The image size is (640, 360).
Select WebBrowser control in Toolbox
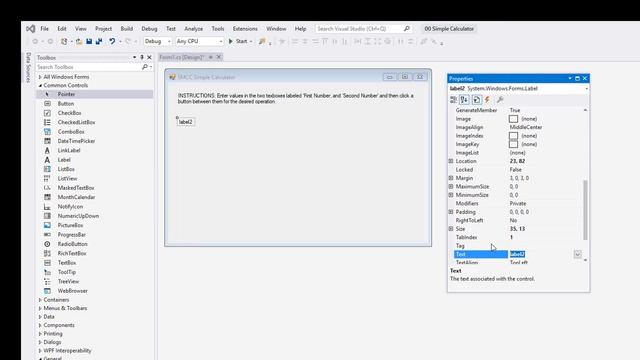pos(95,291)
